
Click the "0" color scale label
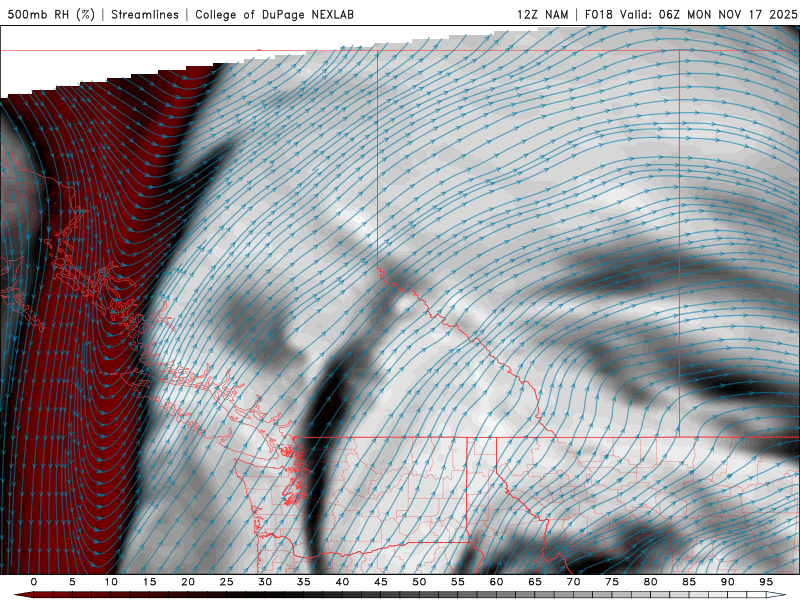(34, 582)
